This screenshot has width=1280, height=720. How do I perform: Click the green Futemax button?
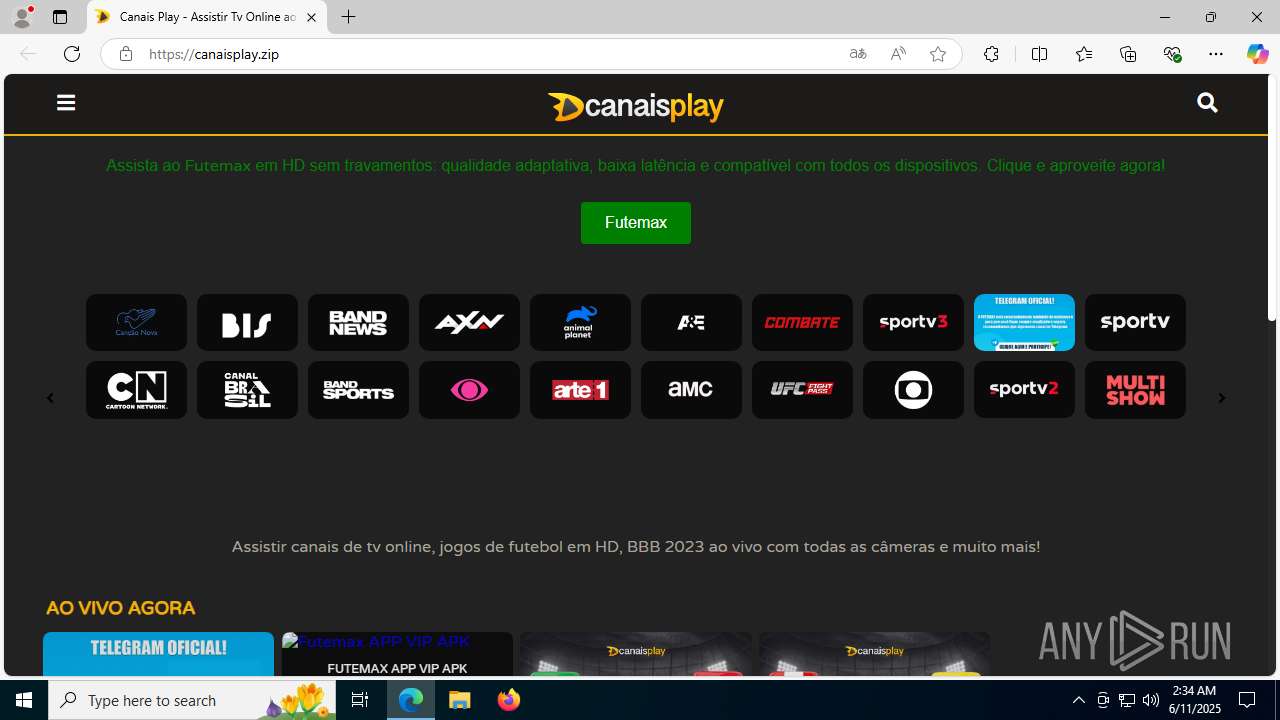point(635,223)
